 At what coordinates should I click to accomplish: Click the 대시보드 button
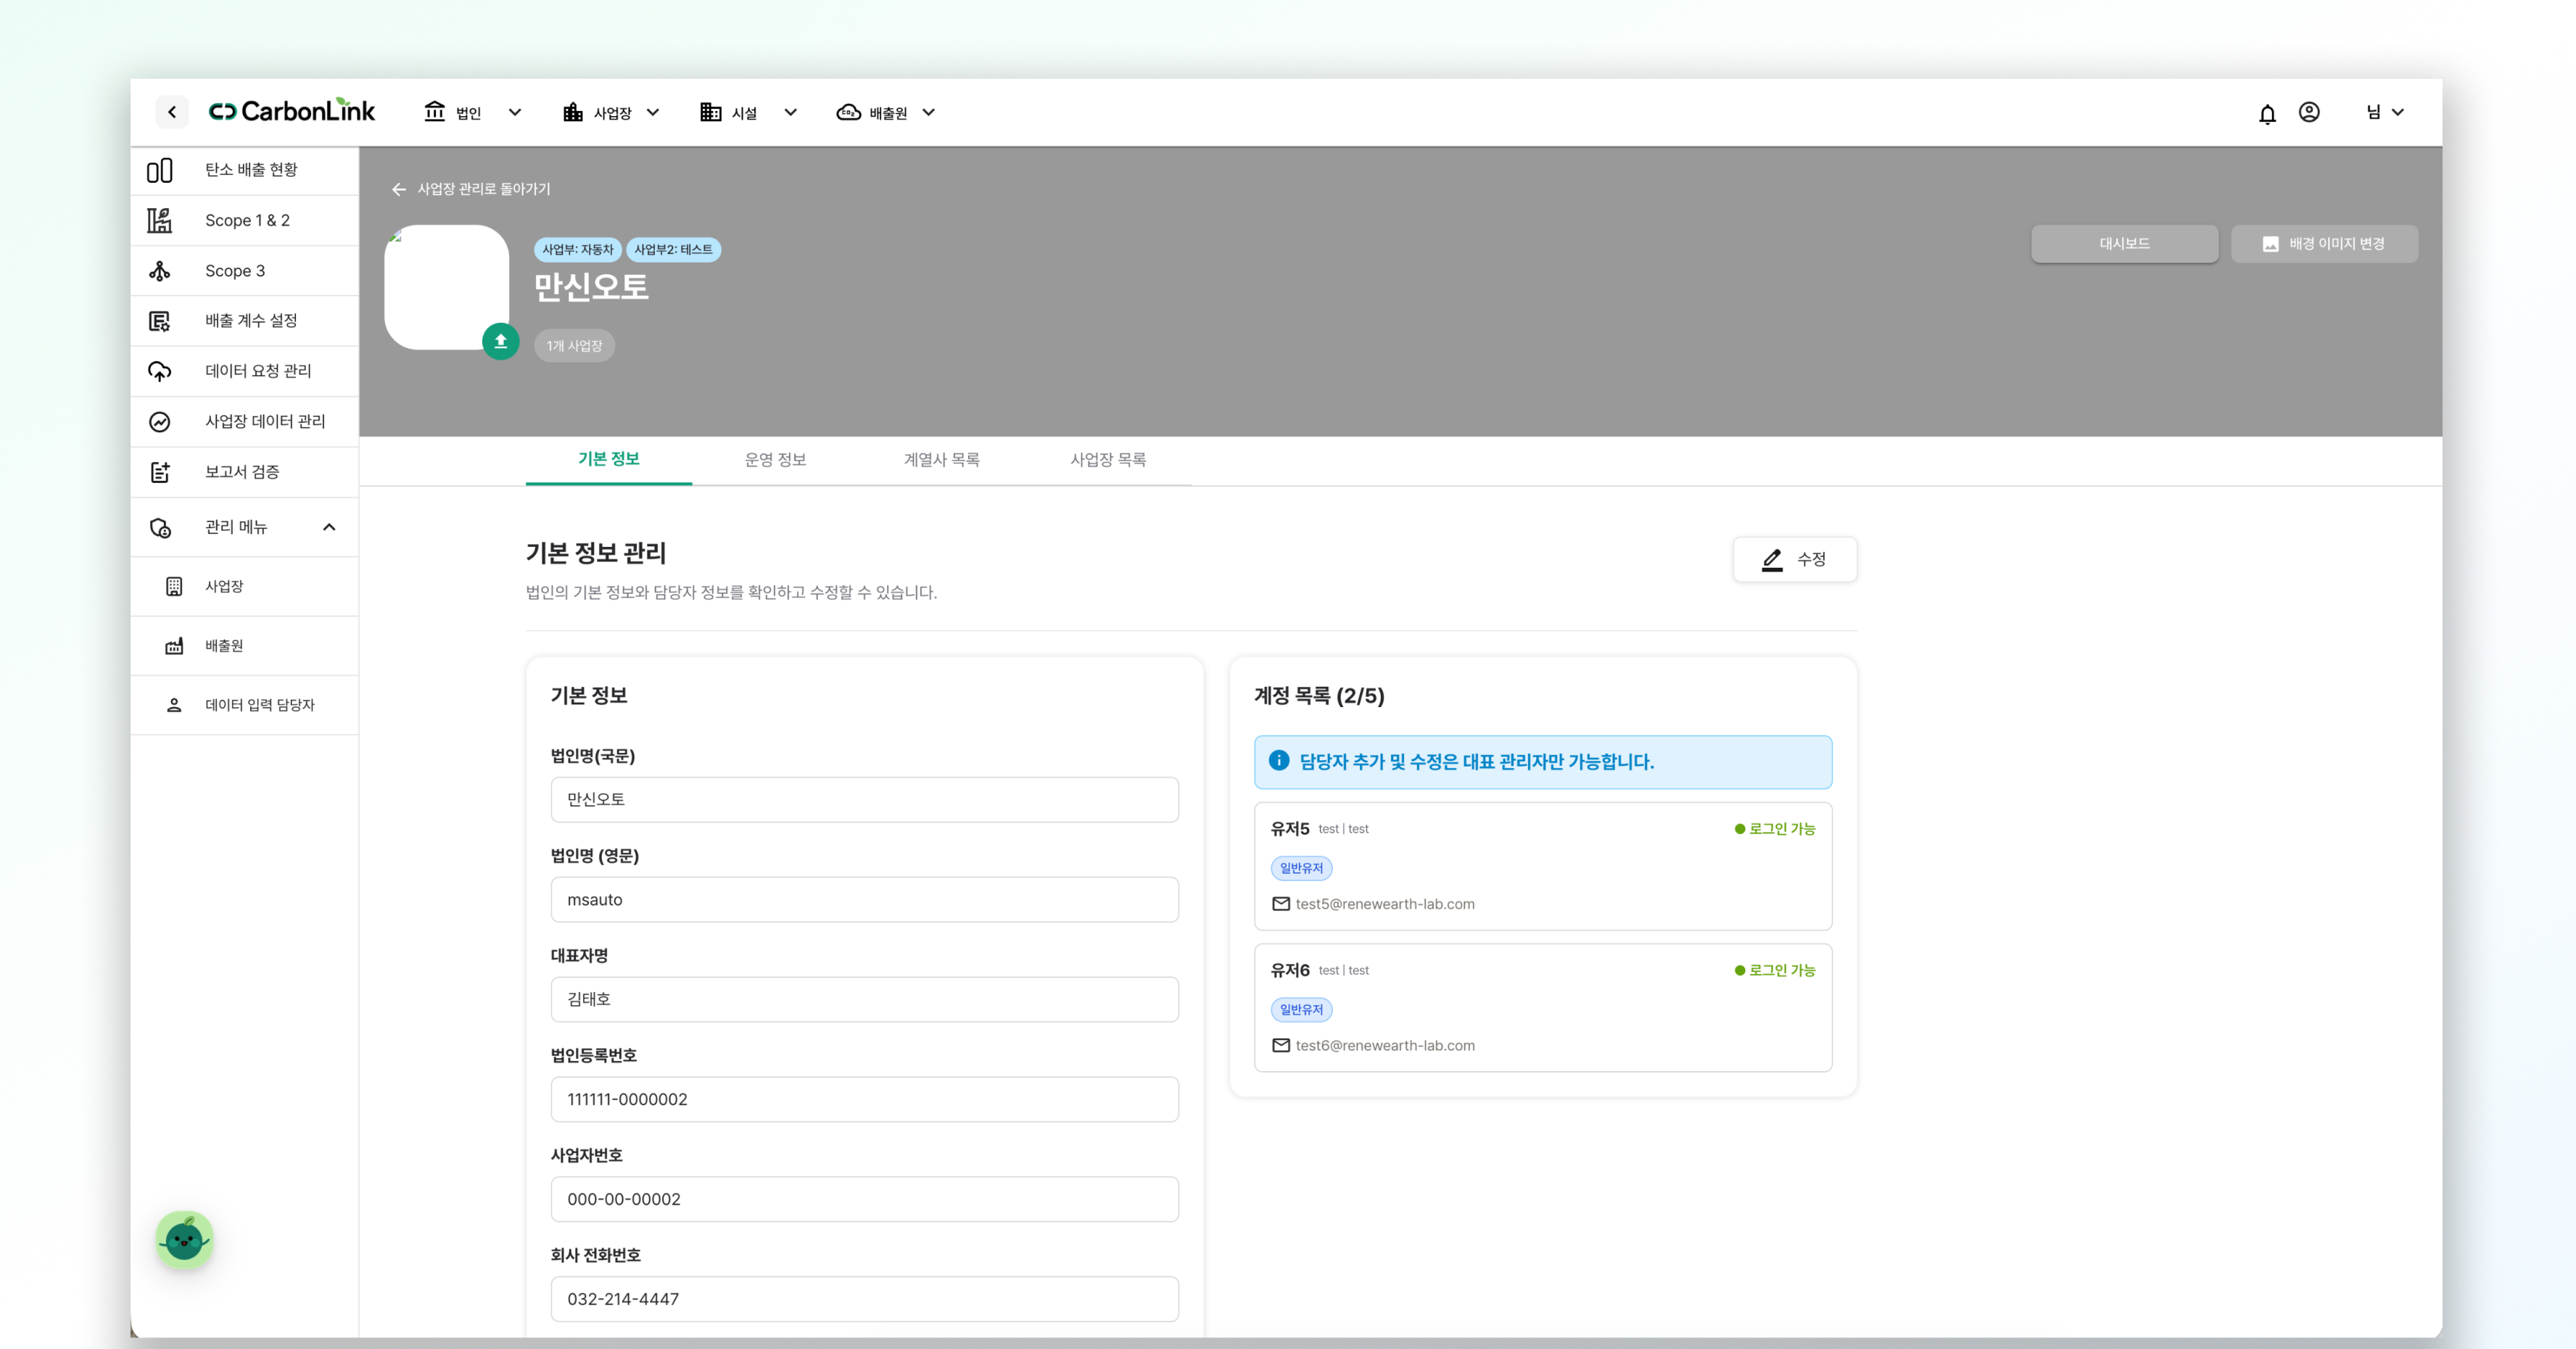click(2125, 244)
